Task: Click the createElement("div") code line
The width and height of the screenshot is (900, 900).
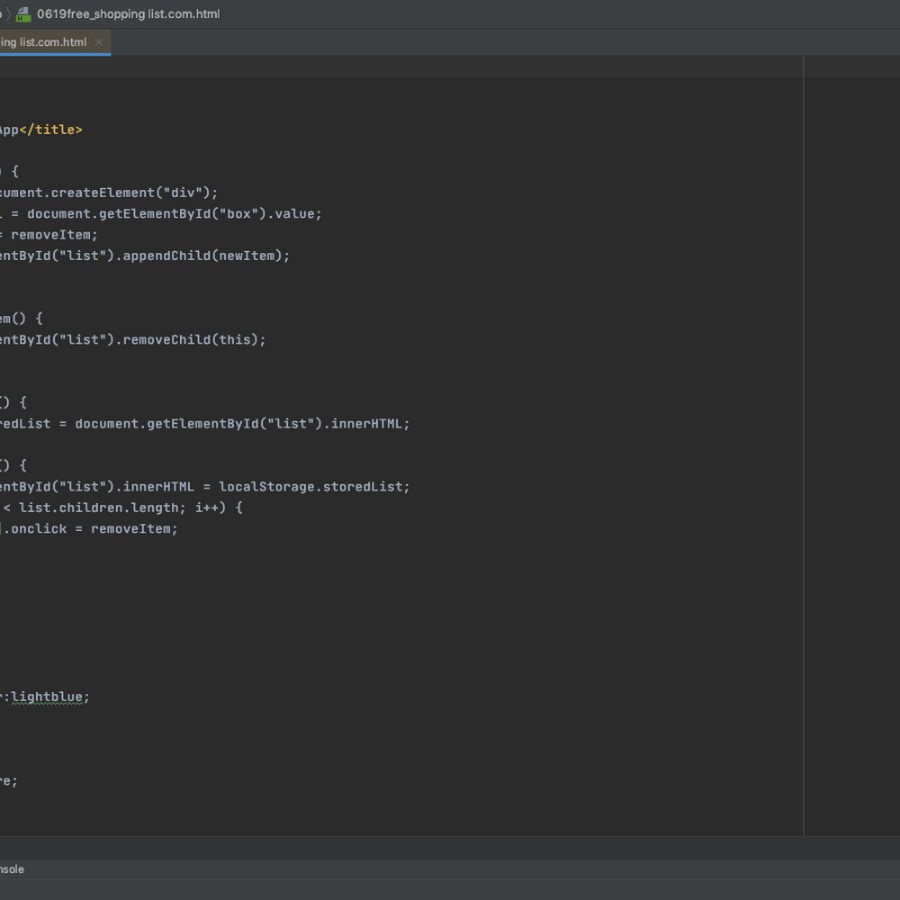Action: 109,193
